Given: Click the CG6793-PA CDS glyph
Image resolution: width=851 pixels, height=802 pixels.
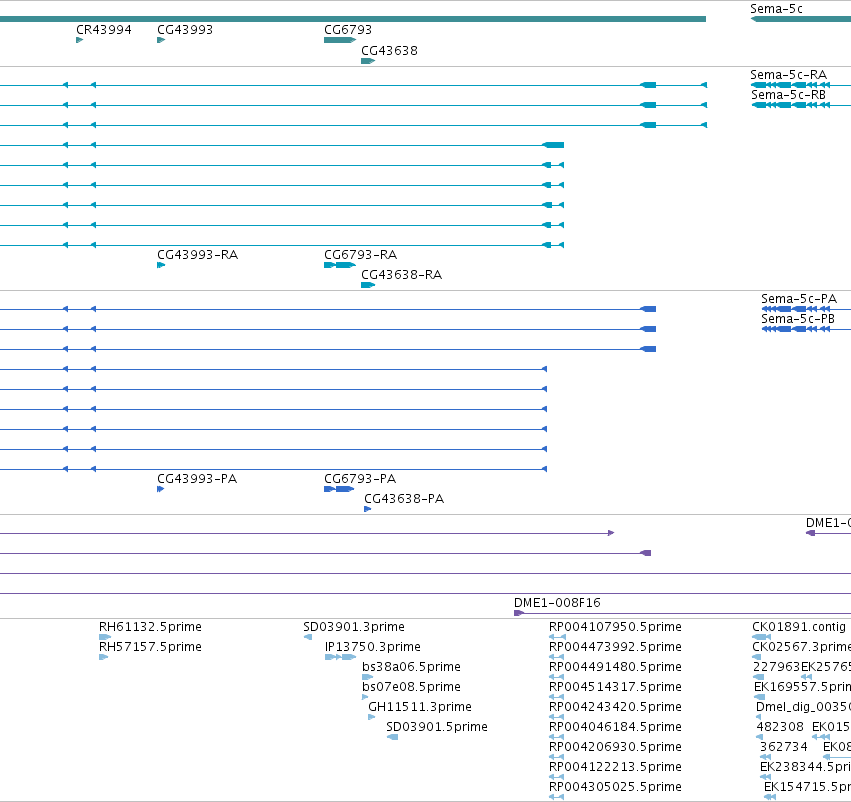Looking at the screenshot, I should point(339,489).
